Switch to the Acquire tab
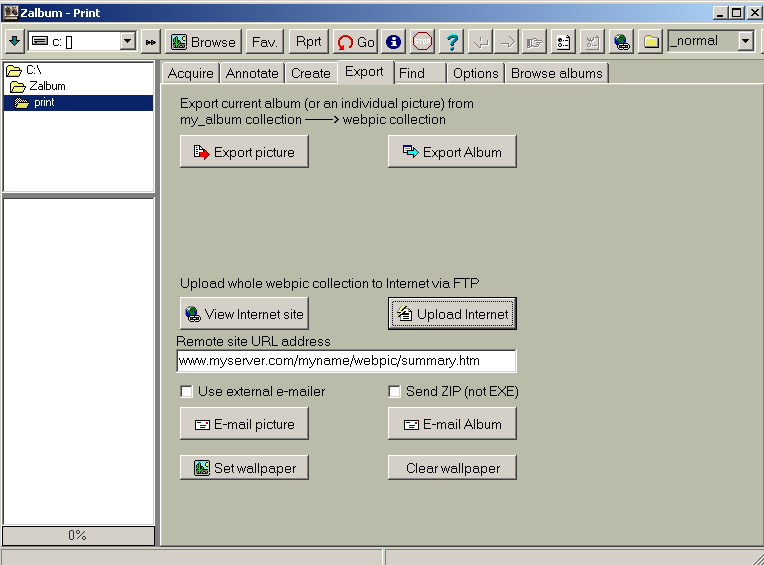764x565 pixels. pos(191,73)
